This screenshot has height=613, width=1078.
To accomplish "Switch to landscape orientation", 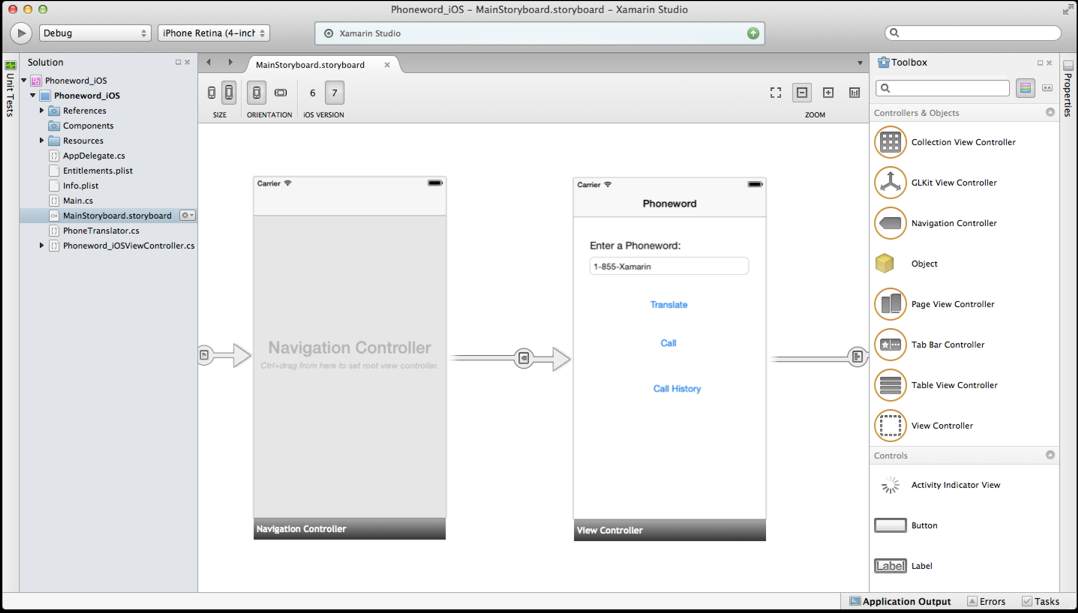I will tap(280, 93).
